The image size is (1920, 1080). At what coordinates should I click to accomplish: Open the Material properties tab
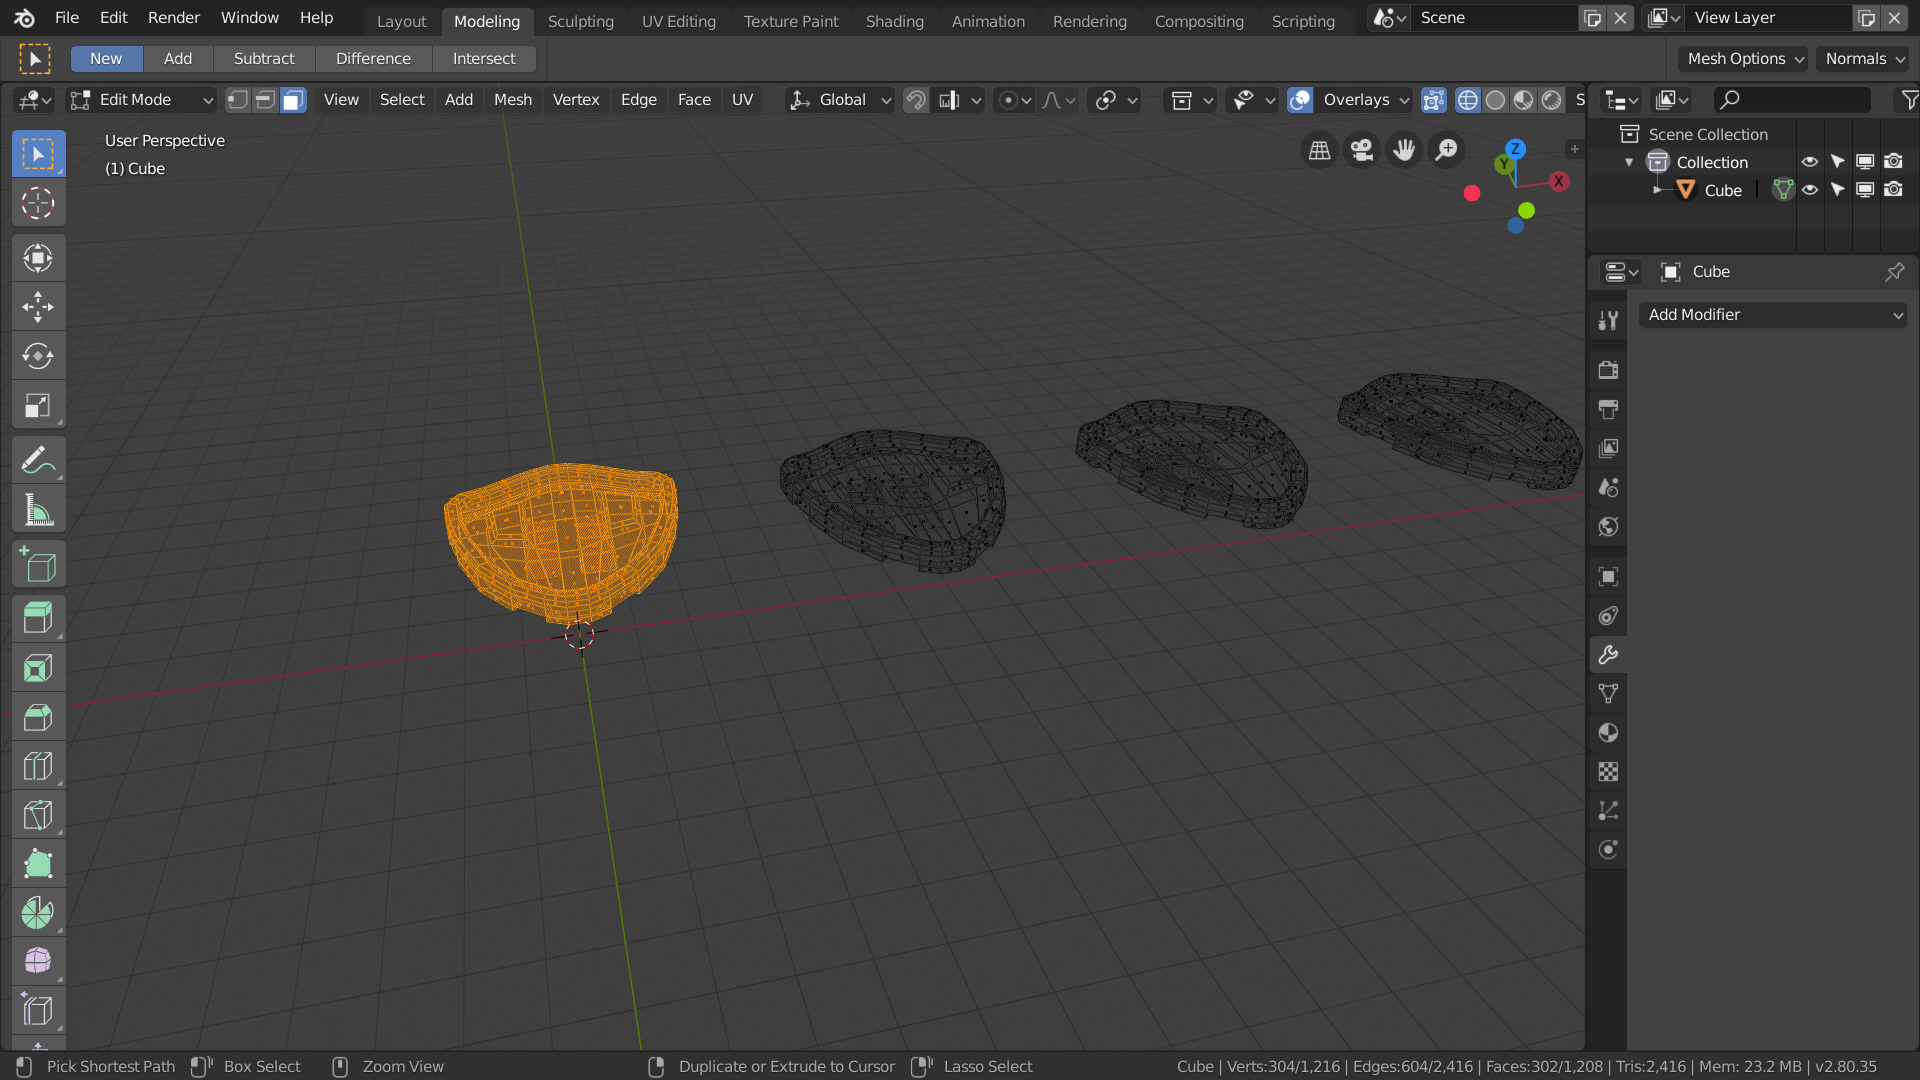point(1608,733)
